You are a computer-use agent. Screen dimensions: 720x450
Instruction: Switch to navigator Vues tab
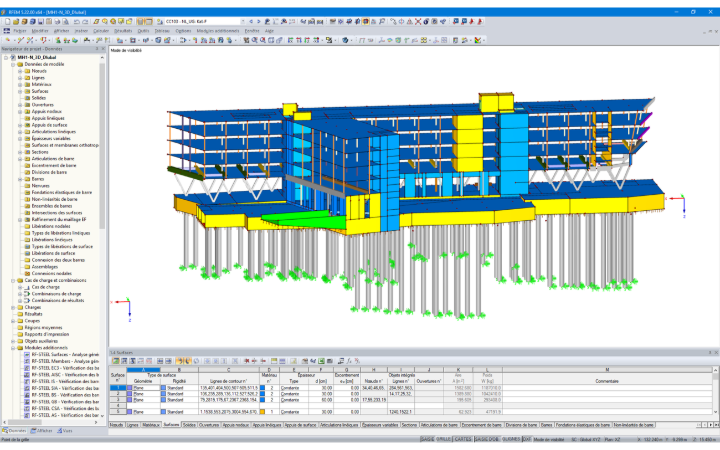point(65,431)
